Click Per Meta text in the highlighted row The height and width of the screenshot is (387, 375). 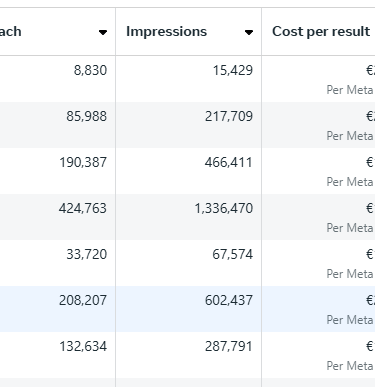[350, 320]
